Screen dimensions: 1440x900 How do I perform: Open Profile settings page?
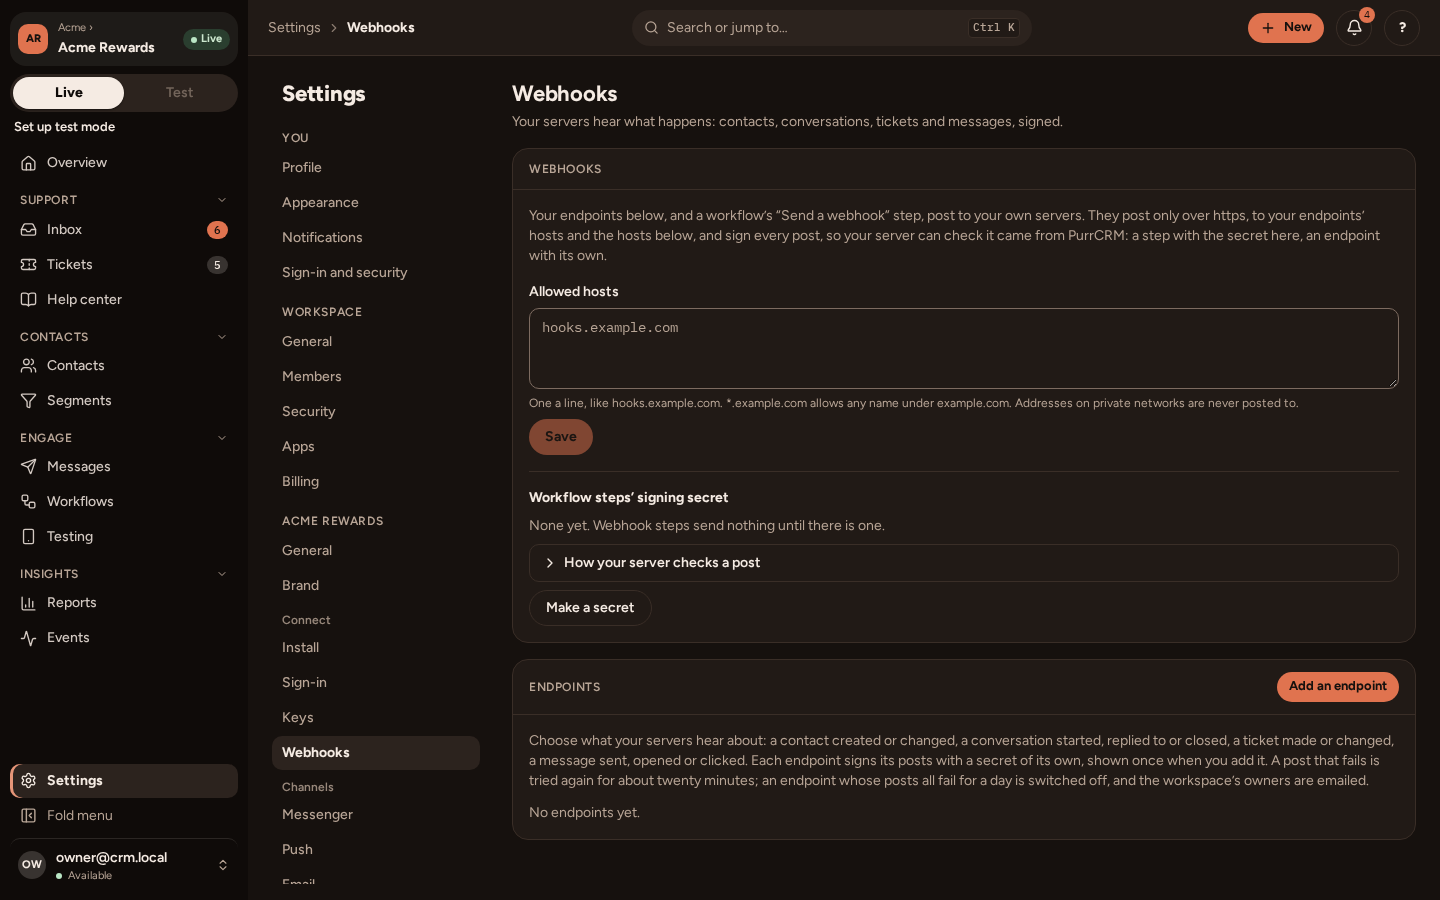click(376, 168)
